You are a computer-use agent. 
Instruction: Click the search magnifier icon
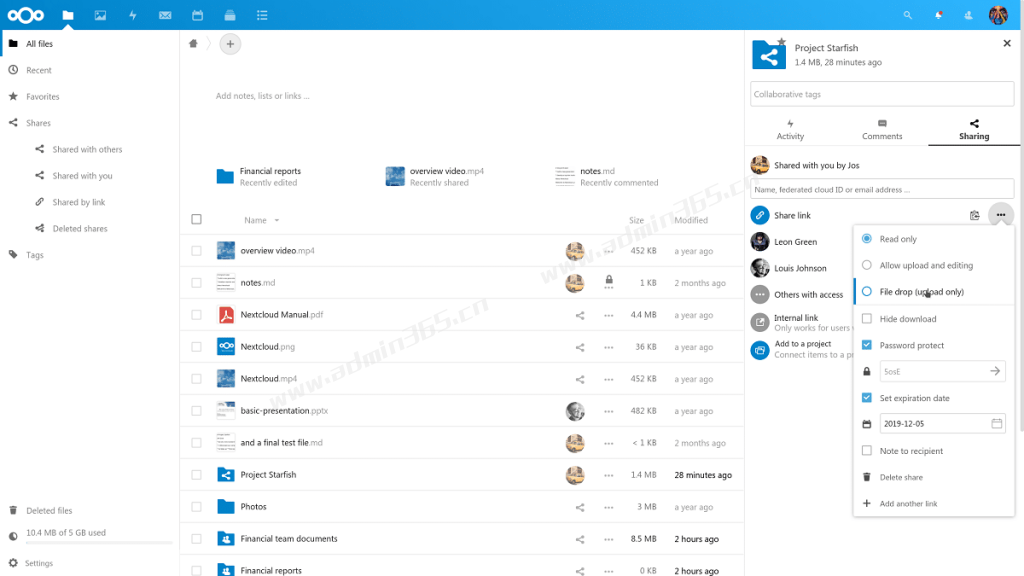pos(908,15)
